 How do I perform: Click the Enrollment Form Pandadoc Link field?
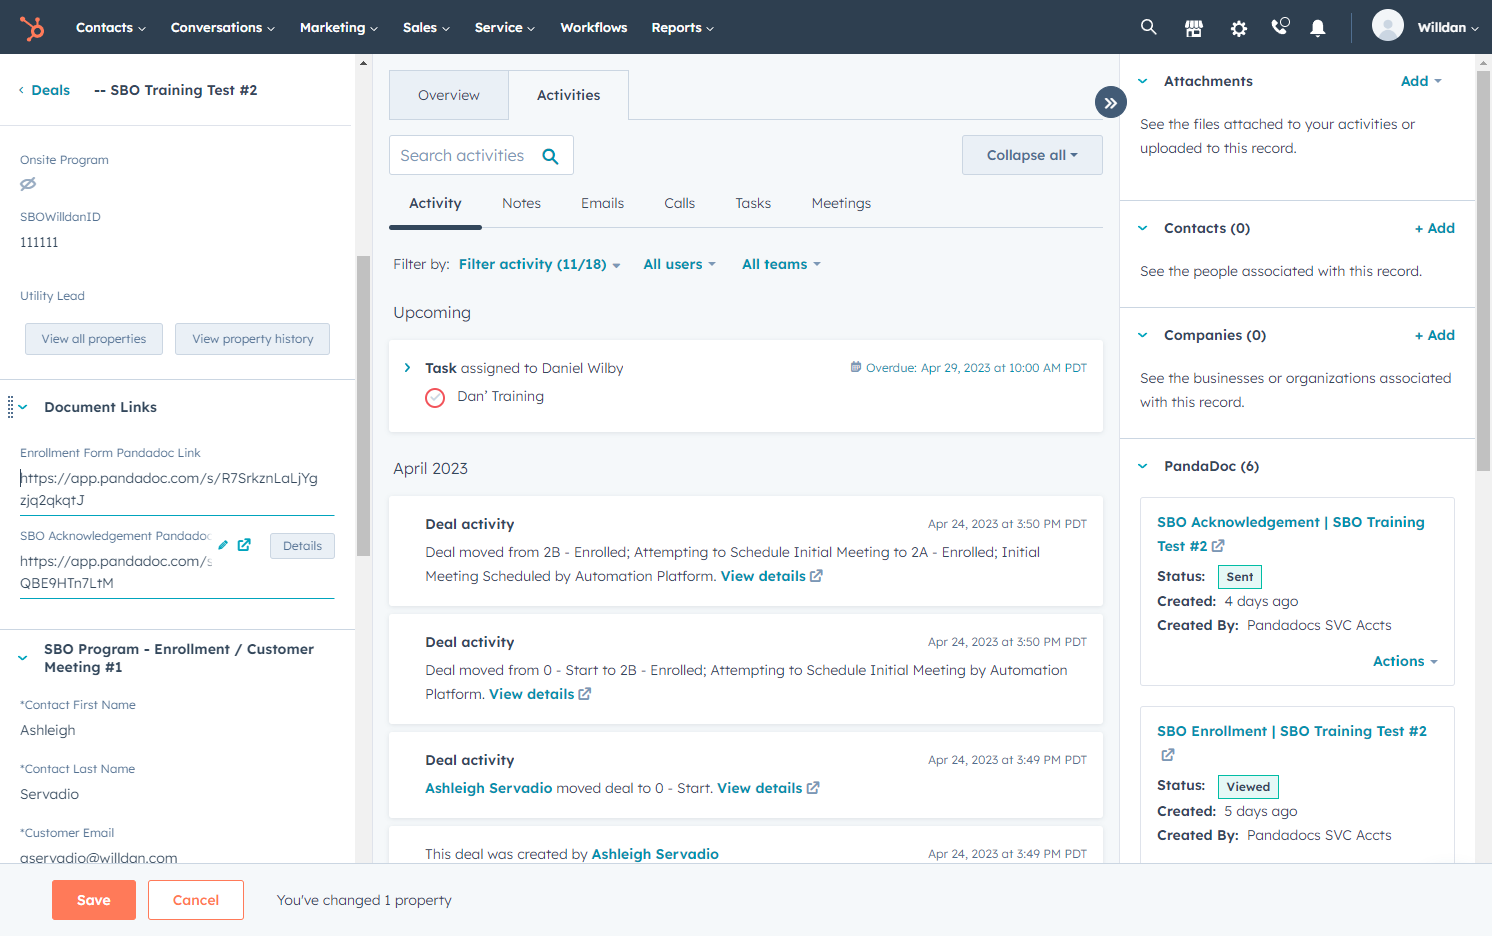[x=177, y=489]
